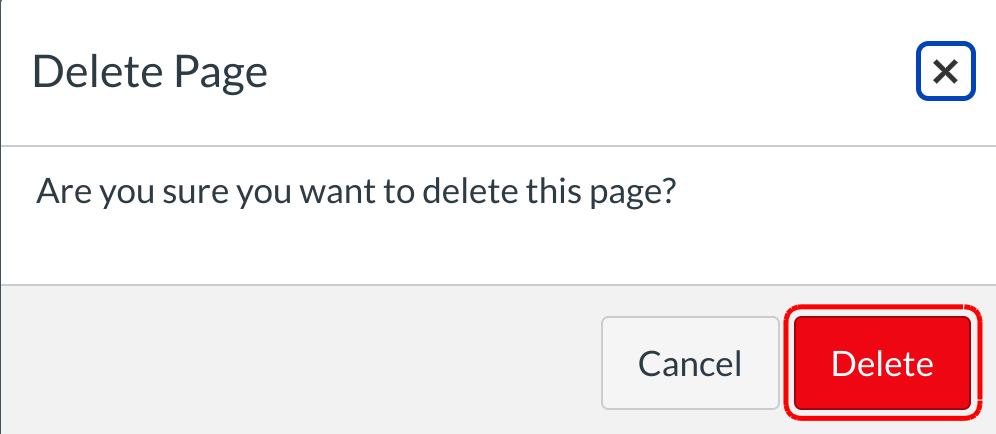Viewport: 996px width, 434px height.
Task: Click the blue-outlined close X button
Action: pos(945,72)
